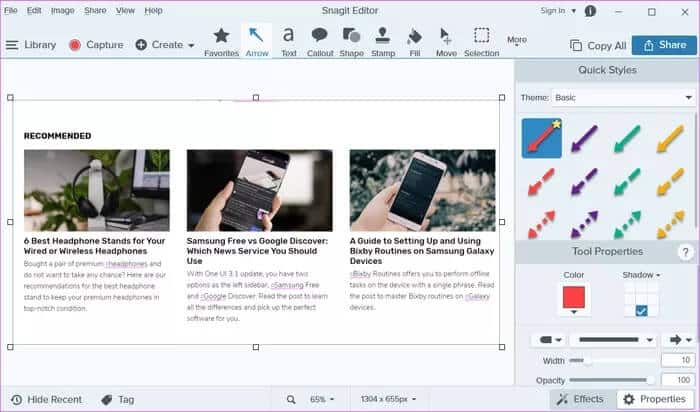Screen dimensions: 700x412
Task: Click the Bixby Routines article thumbnail
Action: (422, 191)
